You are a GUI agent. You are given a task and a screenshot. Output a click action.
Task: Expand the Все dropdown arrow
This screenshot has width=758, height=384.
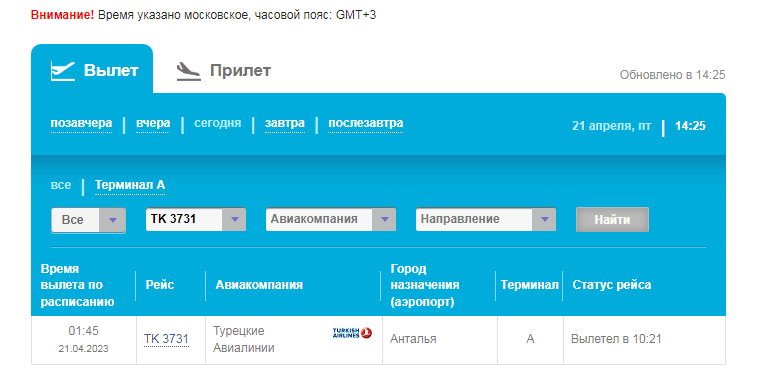coord(113,220)
